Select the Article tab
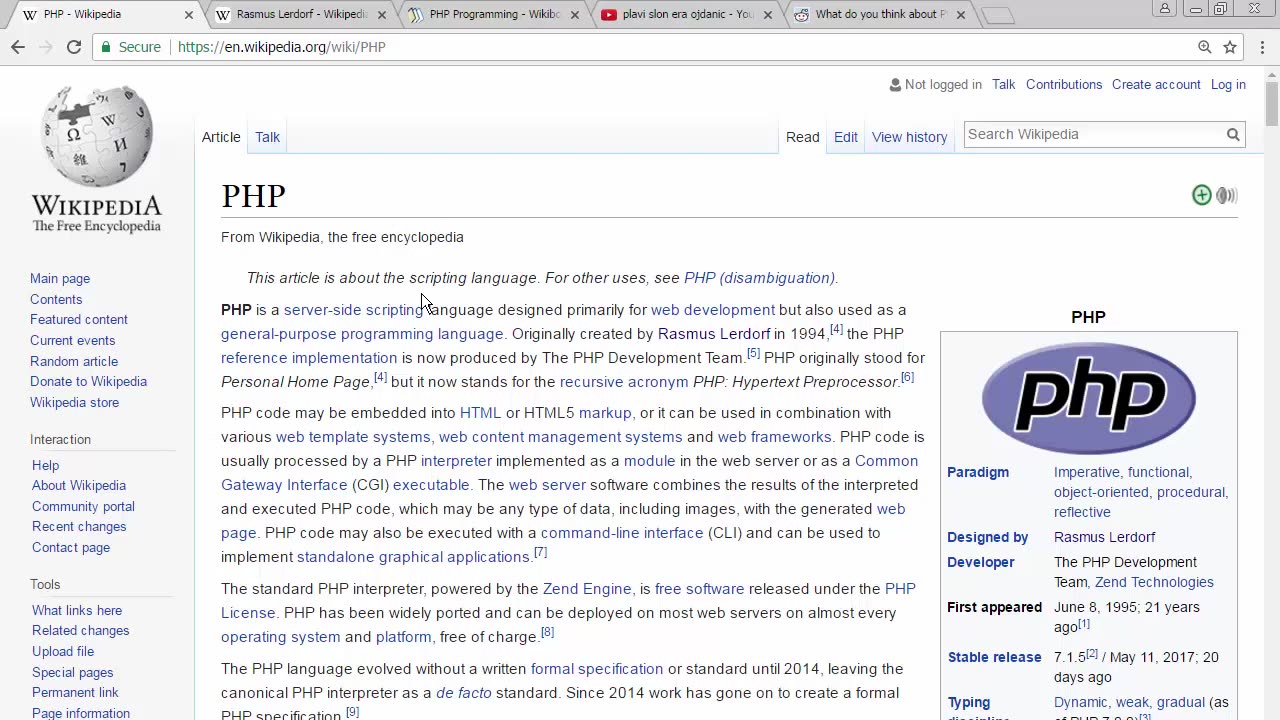 [221, 137]
